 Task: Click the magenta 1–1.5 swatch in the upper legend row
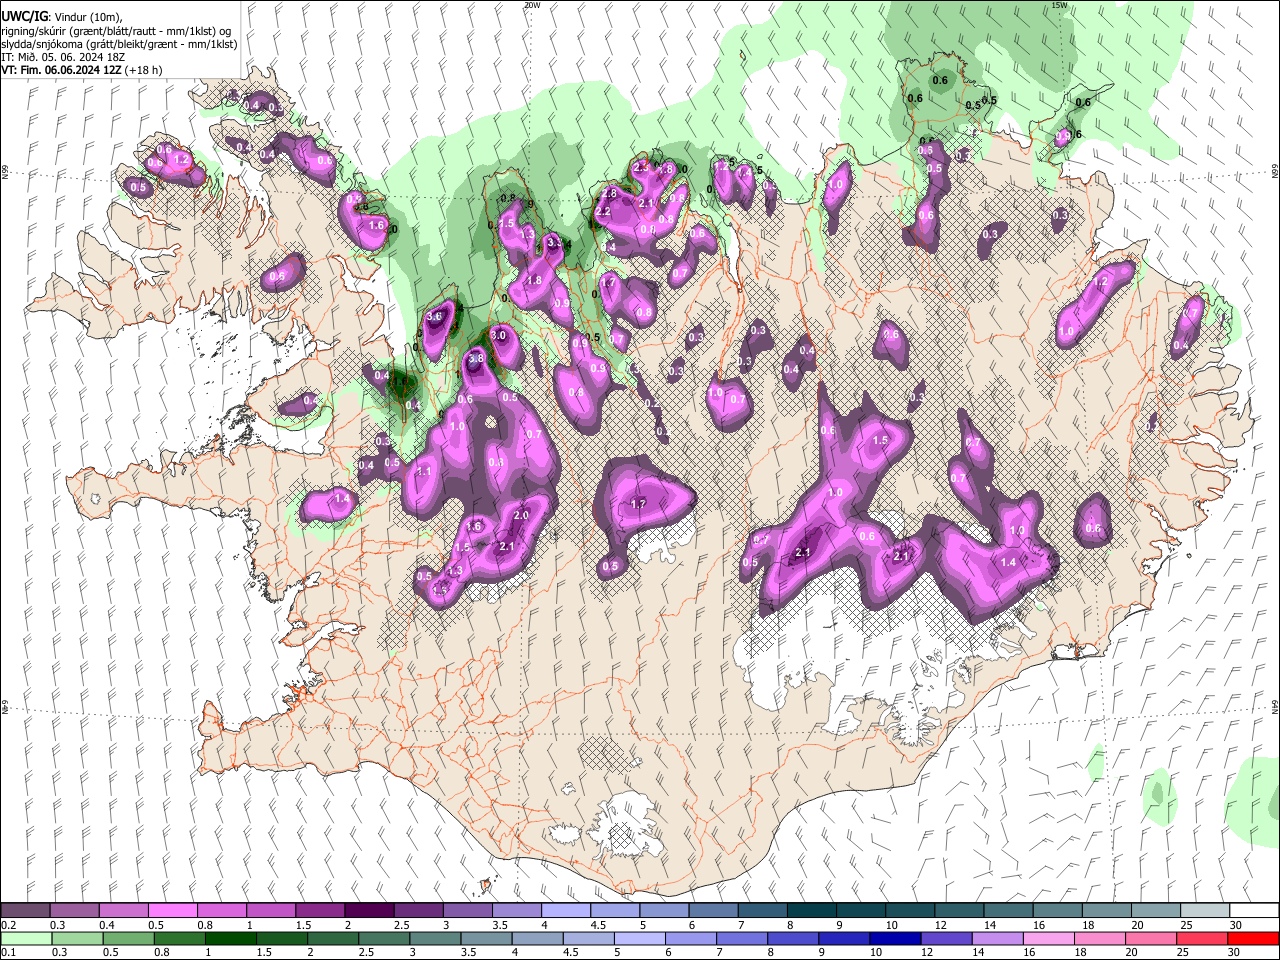coord(270,911)
